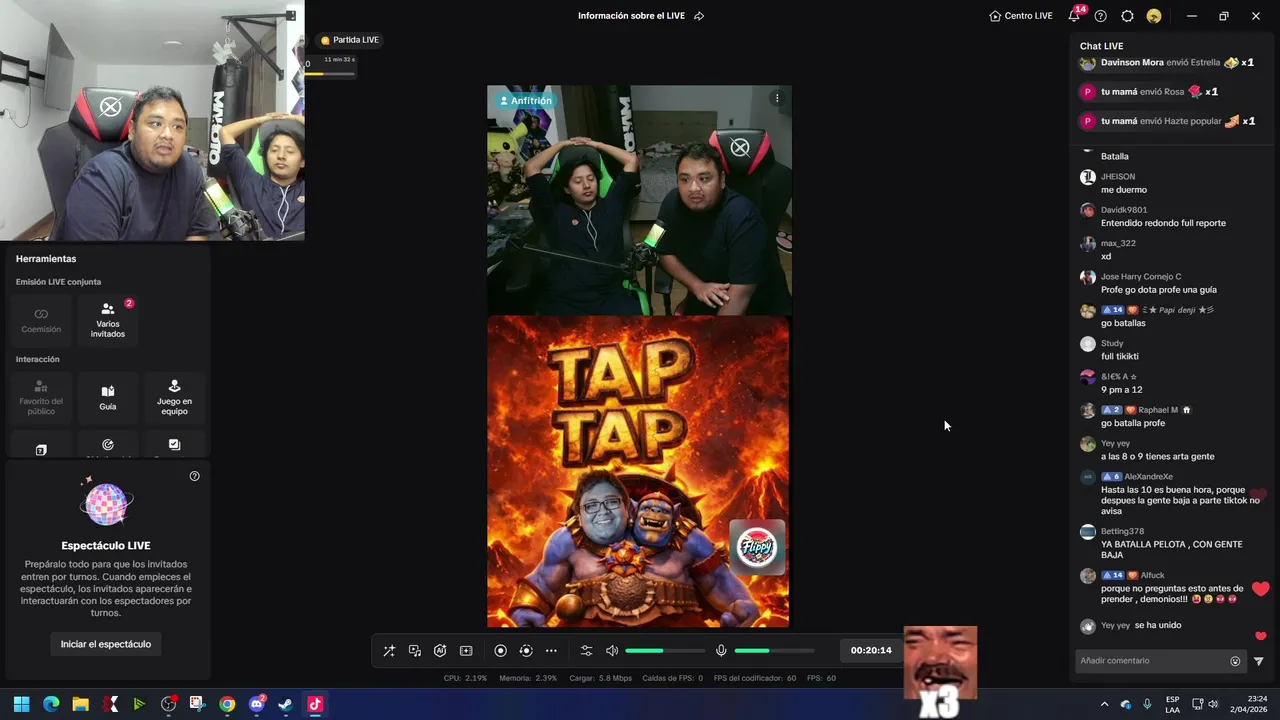Click the Coemisión tool
The height and width of the screenshot is (720, 1280).
(x=41, y=319)
